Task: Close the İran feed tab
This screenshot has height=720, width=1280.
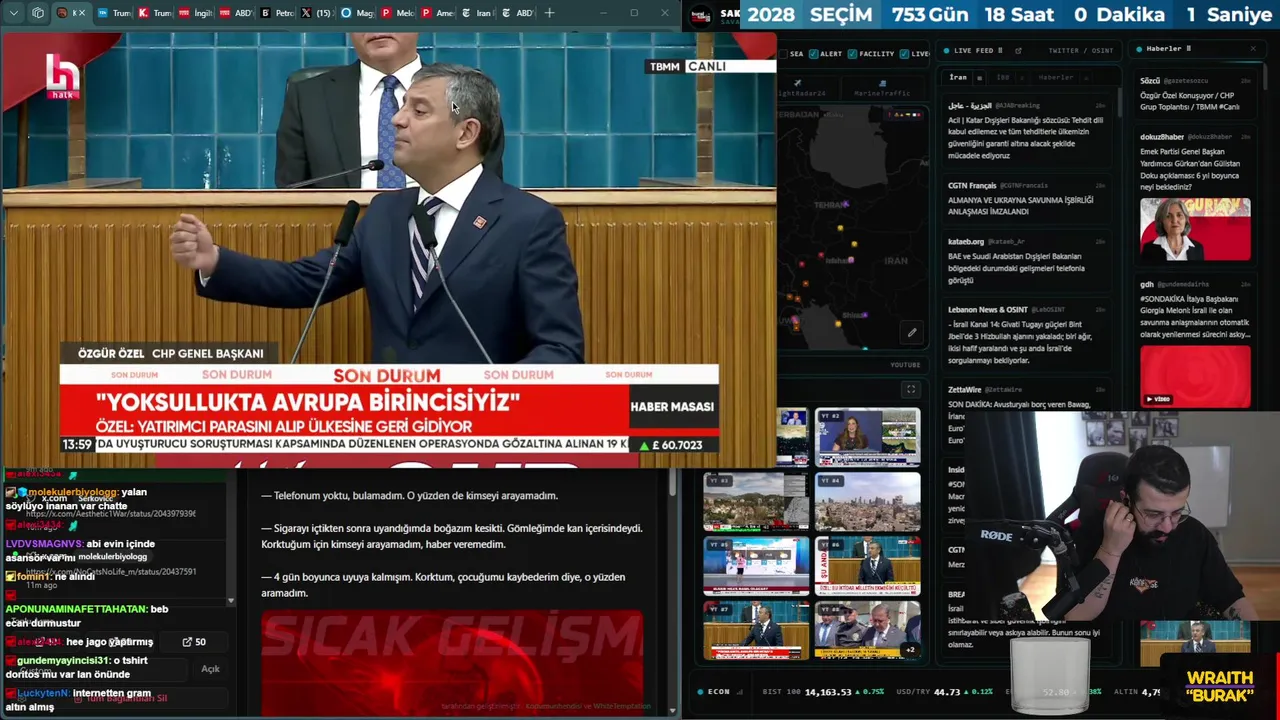Action: [979, 77]
